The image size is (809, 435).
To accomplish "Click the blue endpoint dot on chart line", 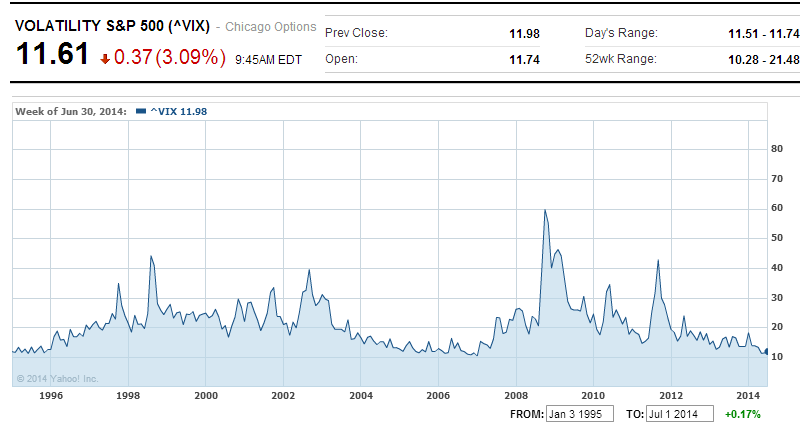I will [x=767, y=351].
